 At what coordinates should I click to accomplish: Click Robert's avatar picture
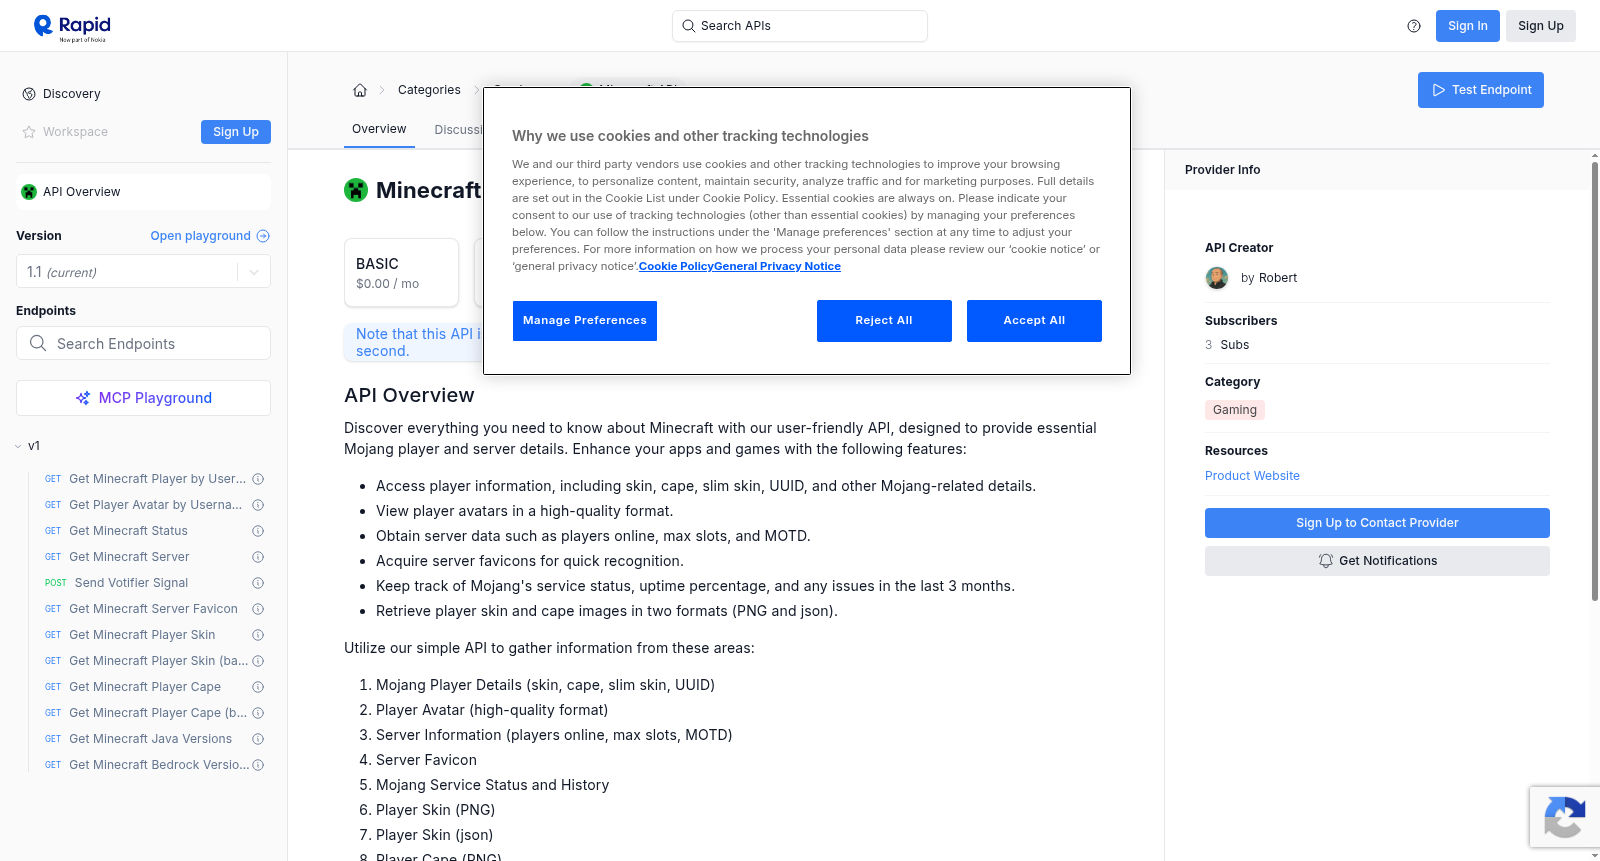click(1217, 278)
